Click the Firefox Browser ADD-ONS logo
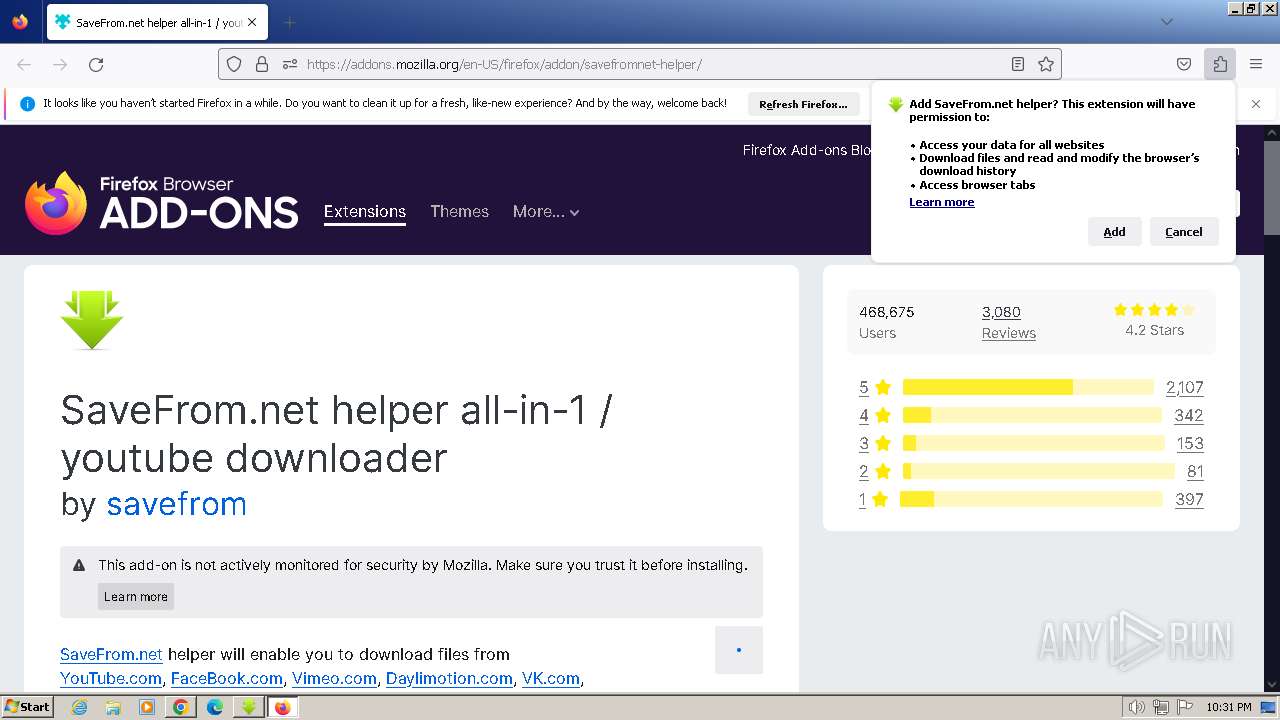Image resolution: width=1280 pixels, height=720 pixels. click(162, 203)
